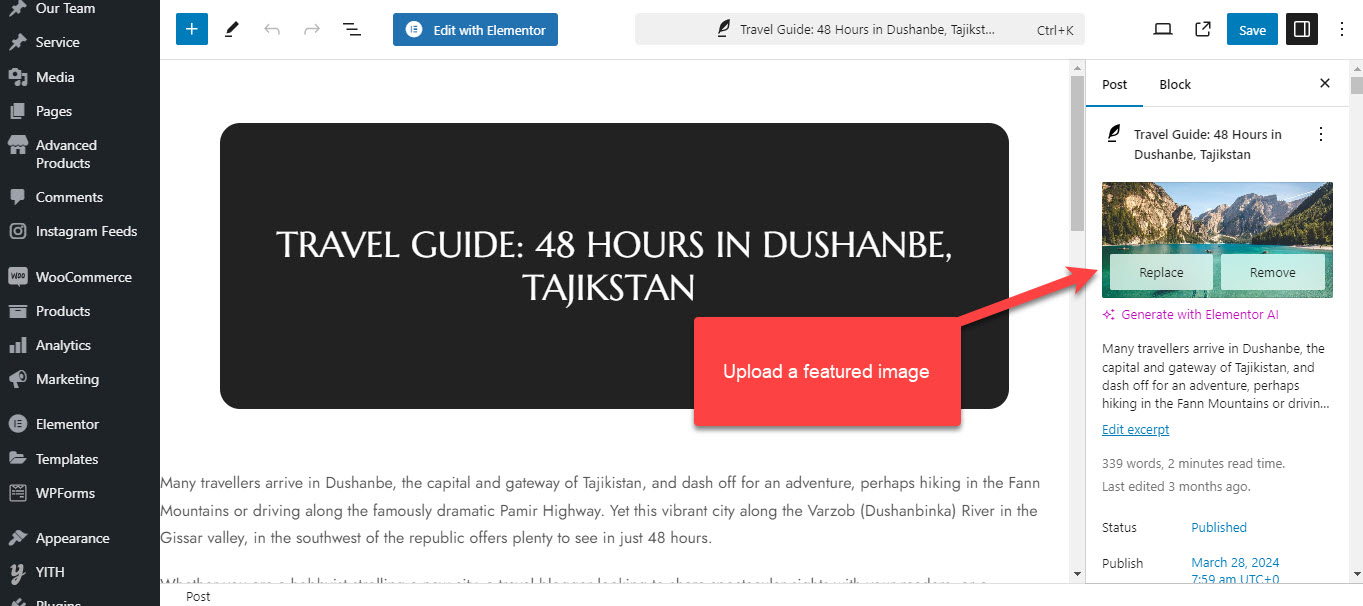Screen dimensions: 1363x606
Task: Click the Edit excerpt link
Action: (1135, 430)
